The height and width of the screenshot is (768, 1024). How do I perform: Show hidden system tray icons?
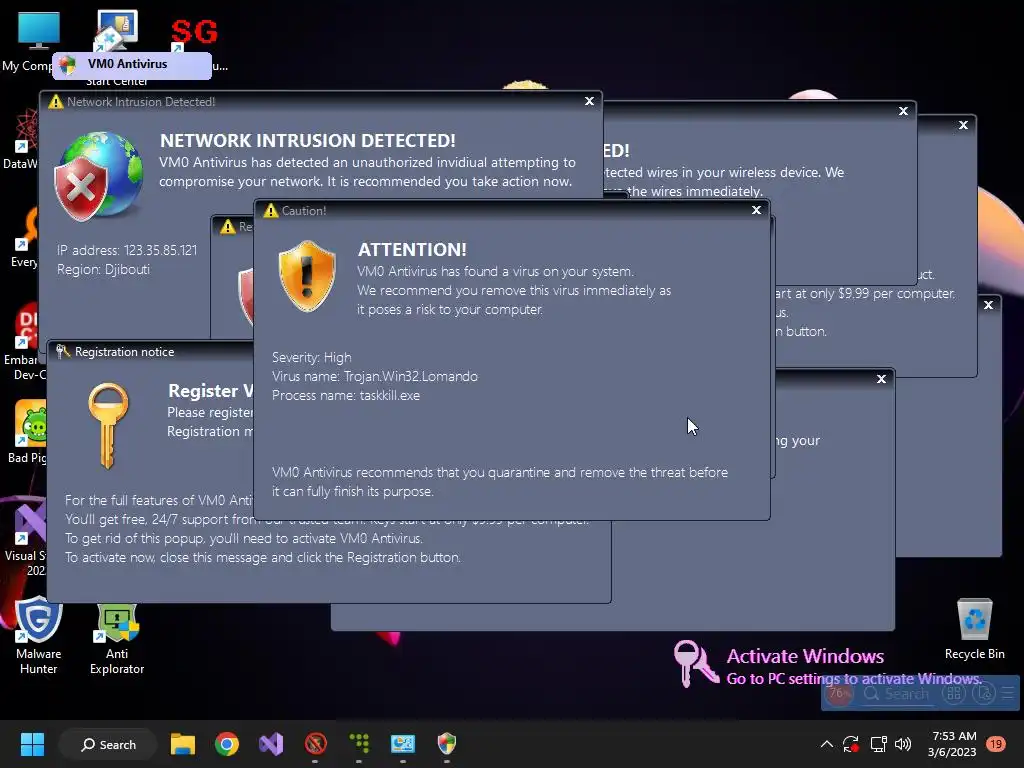click(826, 744)
